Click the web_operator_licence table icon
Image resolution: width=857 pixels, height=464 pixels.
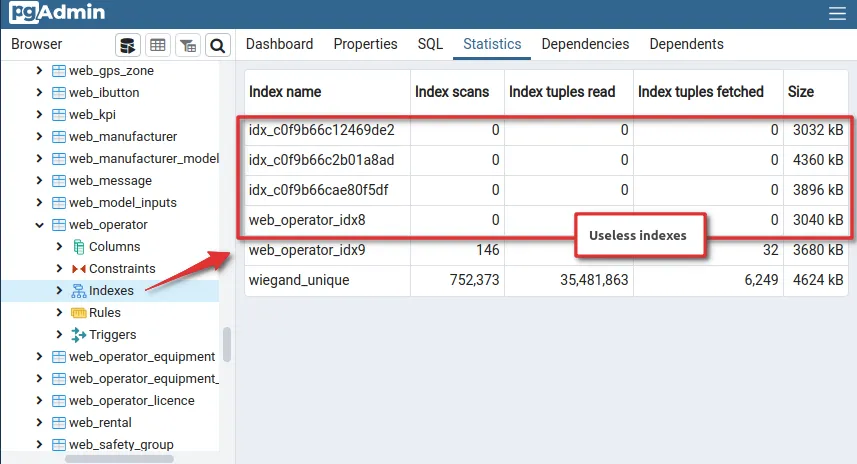tap(58, 401)
